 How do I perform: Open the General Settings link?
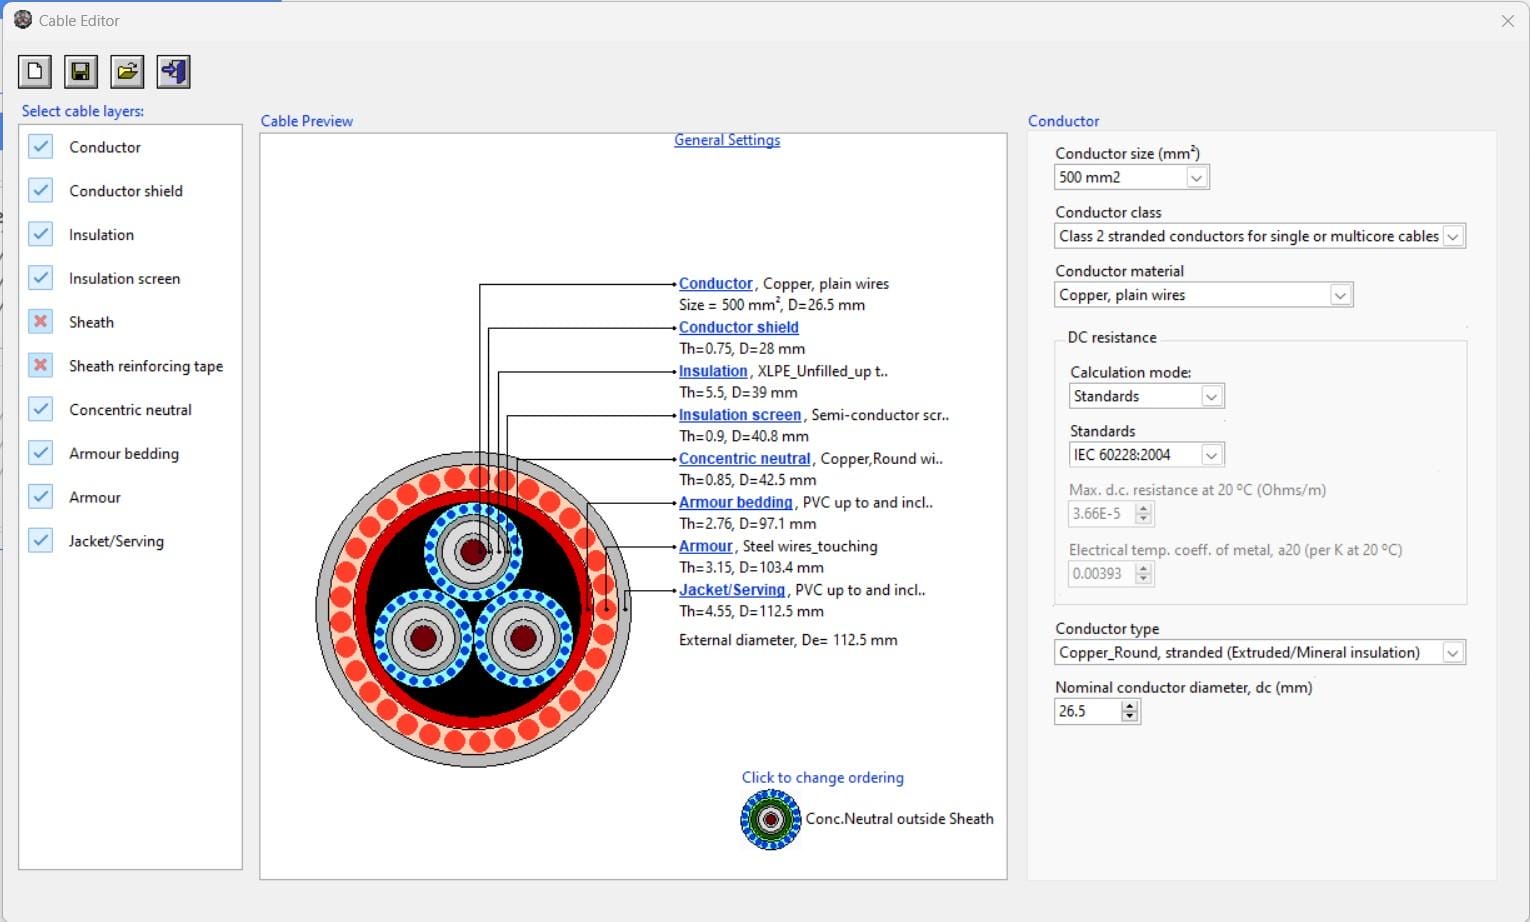coord(727,139)
